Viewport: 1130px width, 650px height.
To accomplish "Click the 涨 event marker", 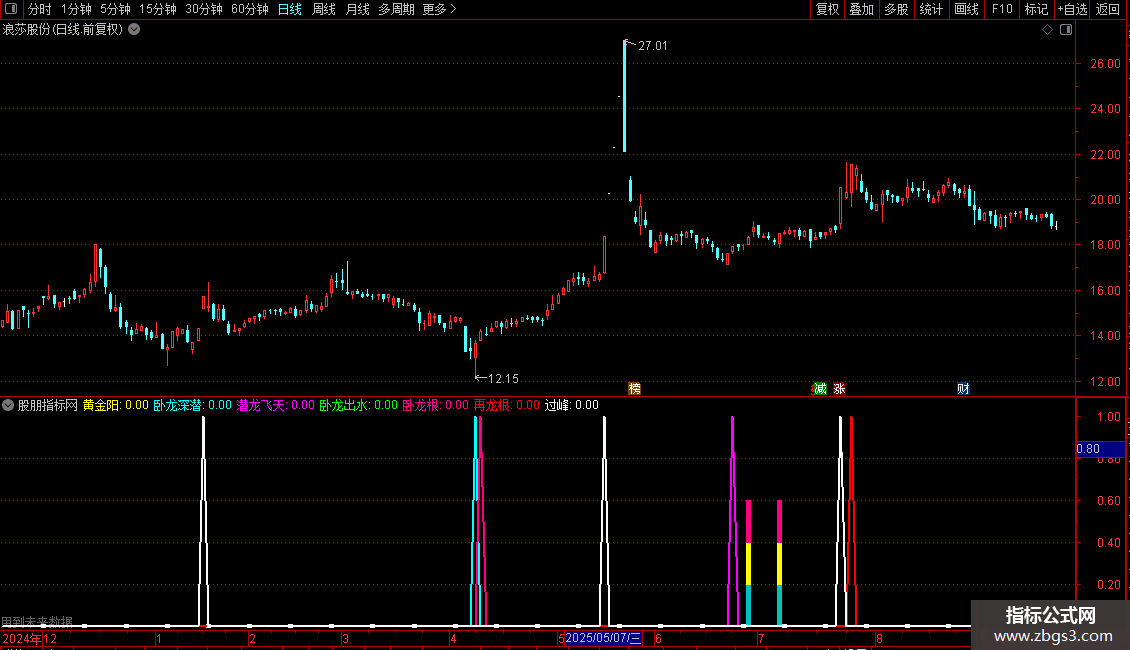I will pyautogui.click(x=839, y=388).
